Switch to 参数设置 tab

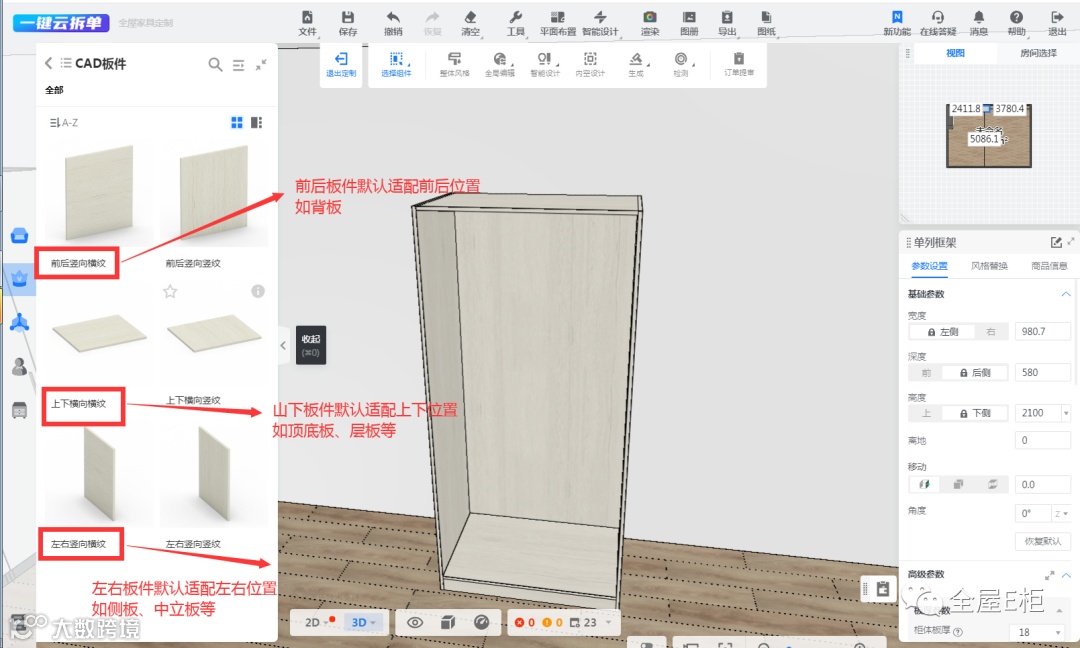click(929, 266)
